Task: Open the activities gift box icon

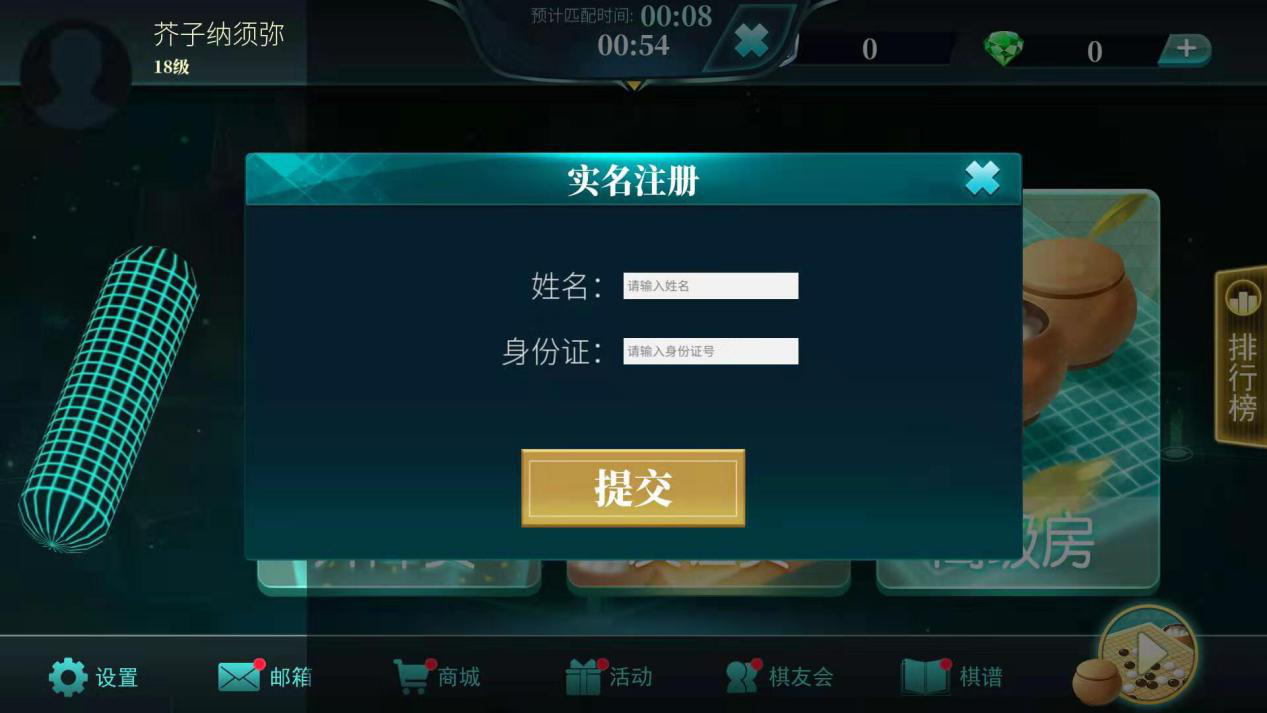Action: click(x=584, y=677)
